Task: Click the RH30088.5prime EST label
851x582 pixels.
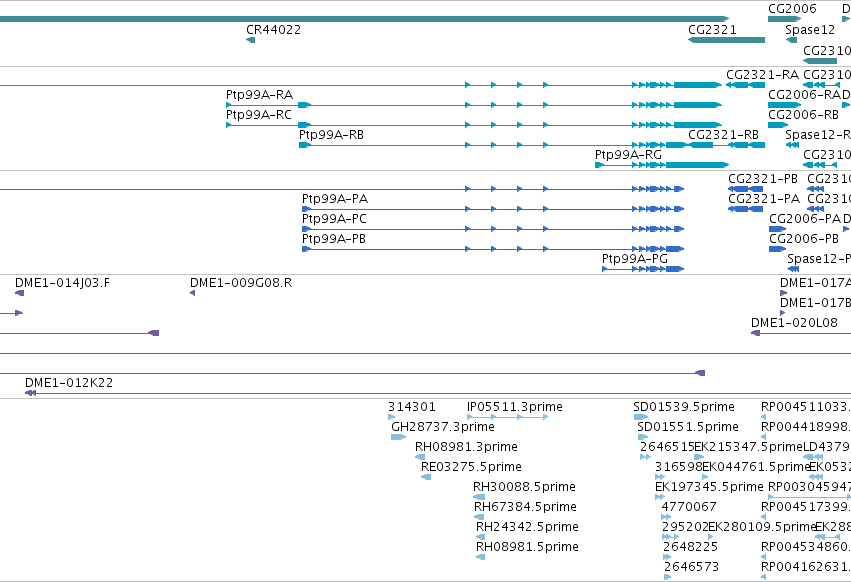Action: [524, 488]
